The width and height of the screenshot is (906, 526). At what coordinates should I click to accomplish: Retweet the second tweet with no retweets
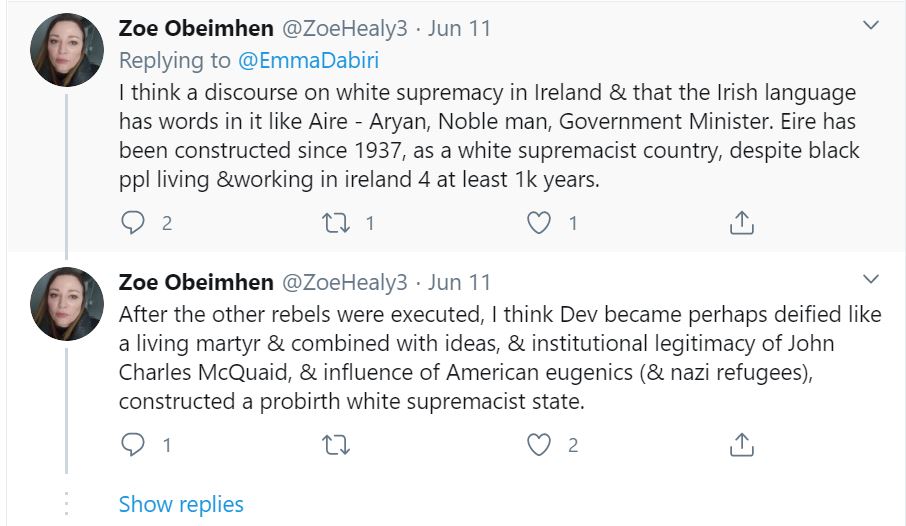tap(336, 445)
